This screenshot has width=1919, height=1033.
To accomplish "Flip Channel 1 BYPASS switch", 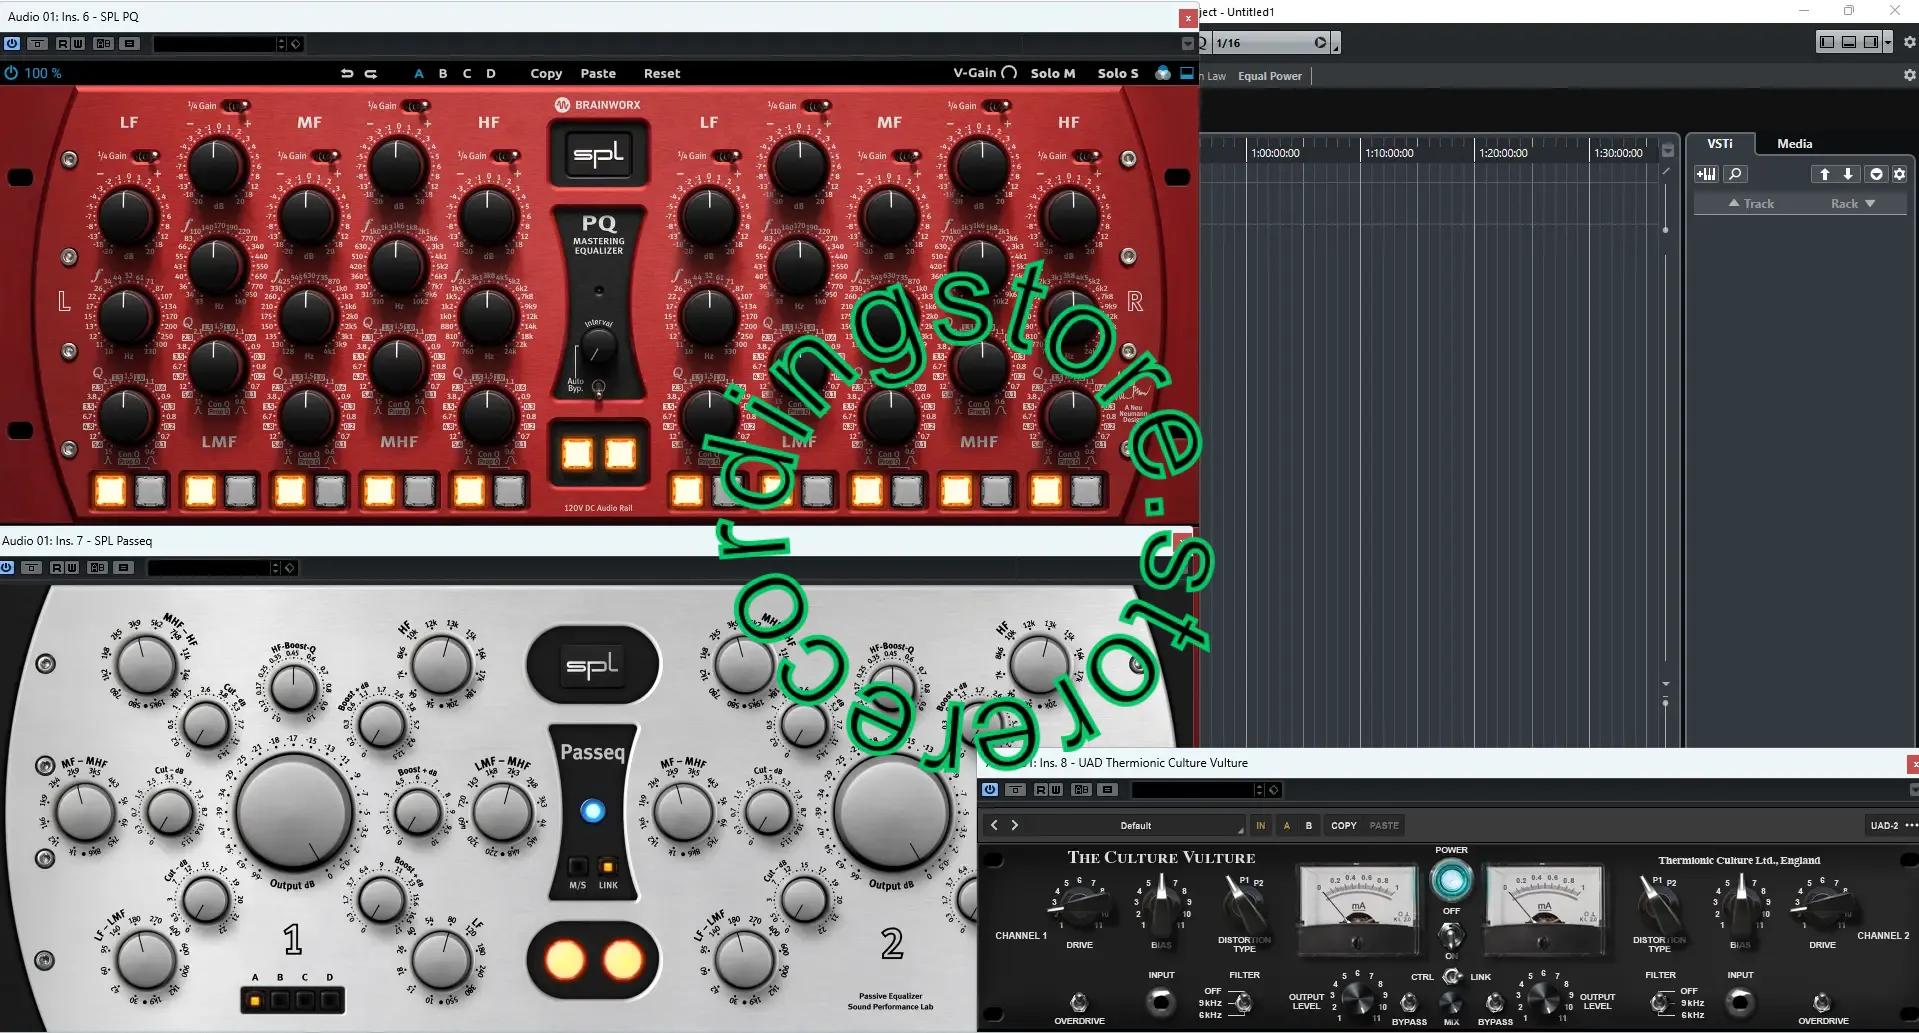I will click(1408, 1002).
